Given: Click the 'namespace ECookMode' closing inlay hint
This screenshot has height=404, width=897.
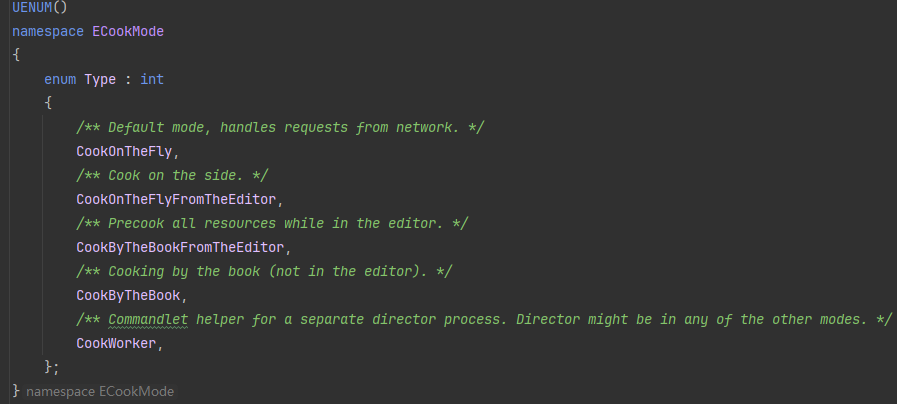Looking at the screenshot, I should 99,392.
